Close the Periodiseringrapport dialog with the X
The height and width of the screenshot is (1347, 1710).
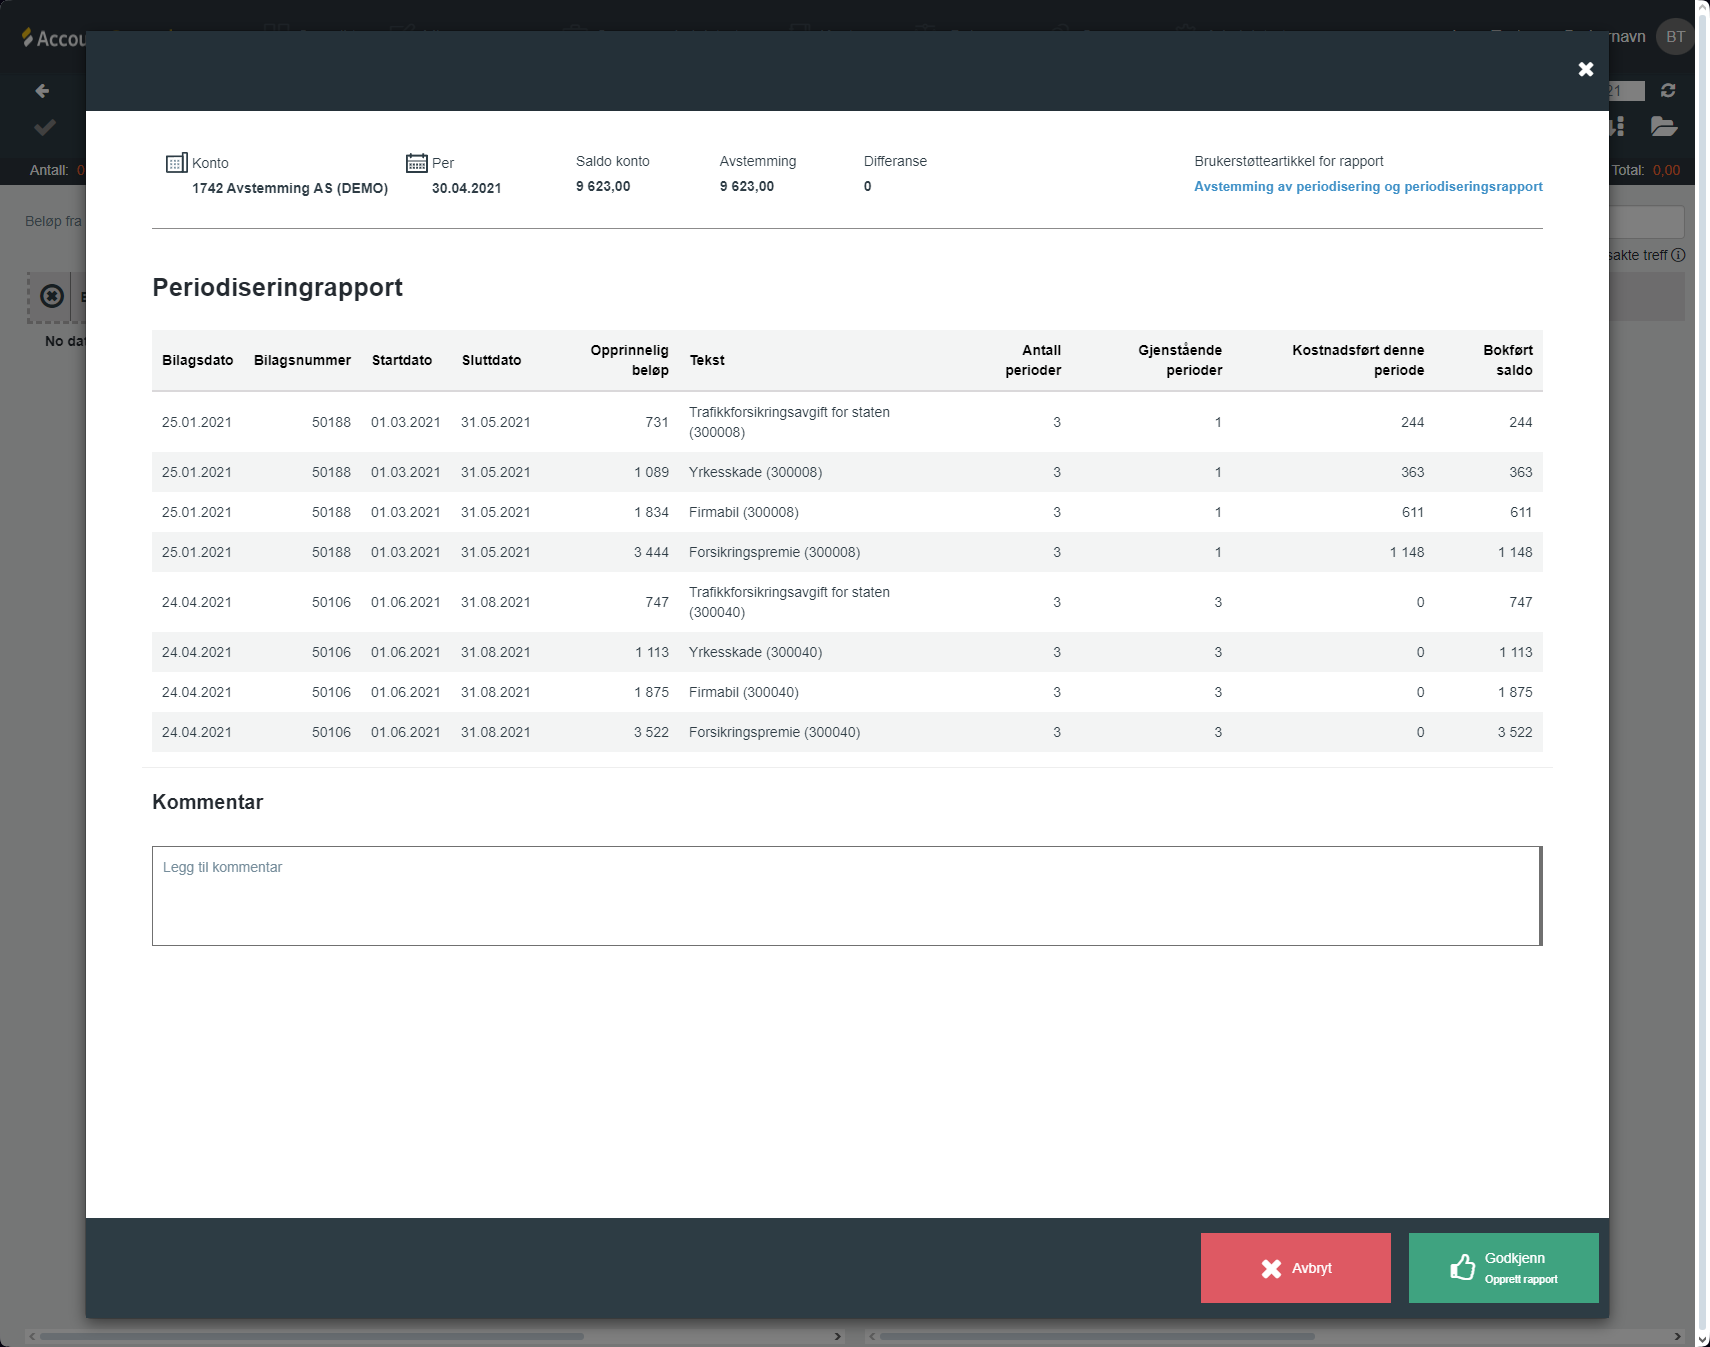click(x=1585, y=69)
